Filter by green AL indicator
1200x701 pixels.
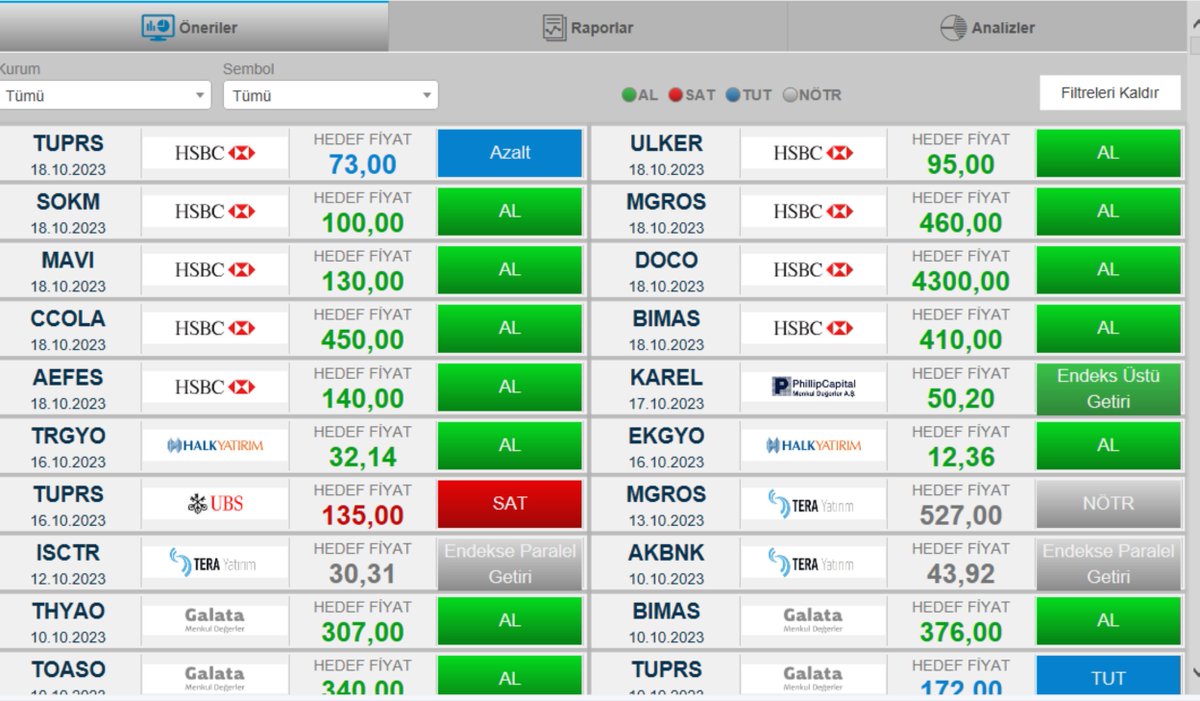tap(639, 95)
